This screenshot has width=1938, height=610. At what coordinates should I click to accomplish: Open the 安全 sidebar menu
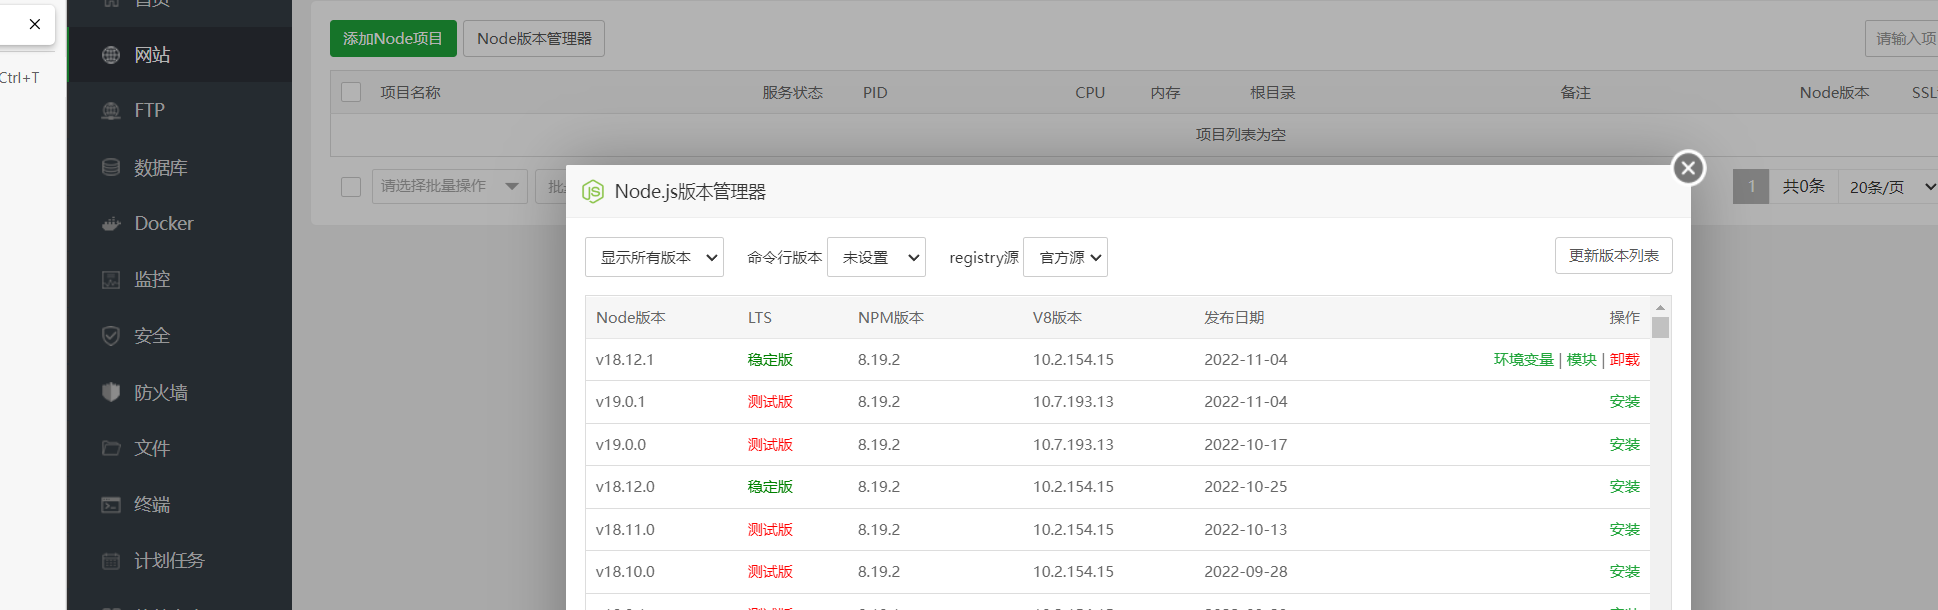pyautogui.click(x=180, y=335)
